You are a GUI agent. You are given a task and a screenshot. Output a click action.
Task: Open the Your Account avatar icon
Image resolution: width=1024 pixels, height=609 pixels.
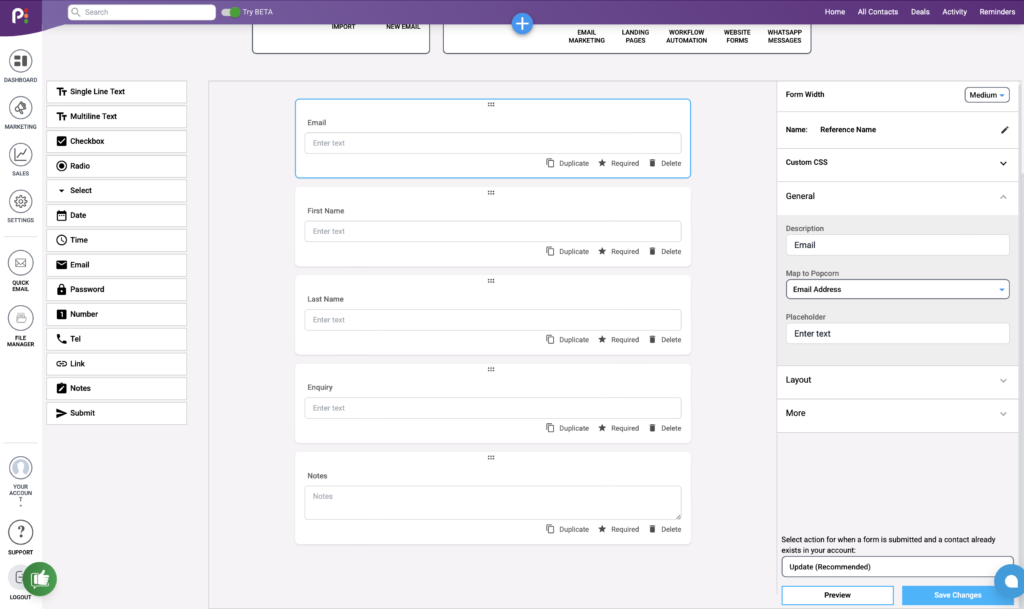[20, 468]
